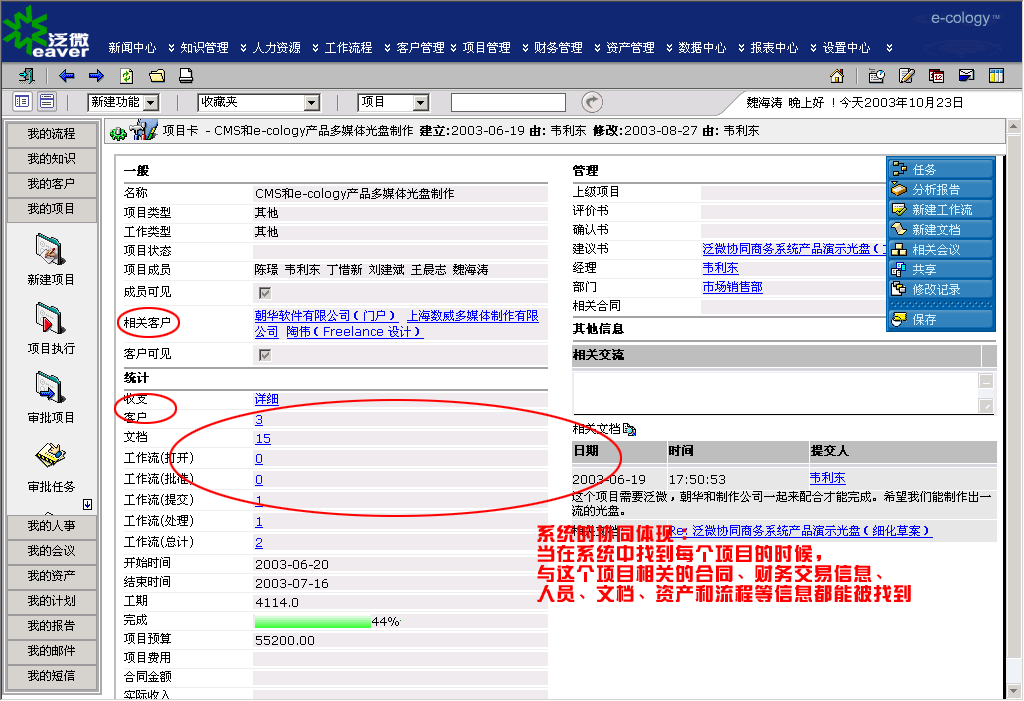Click the blue back arrow icon

67,76
